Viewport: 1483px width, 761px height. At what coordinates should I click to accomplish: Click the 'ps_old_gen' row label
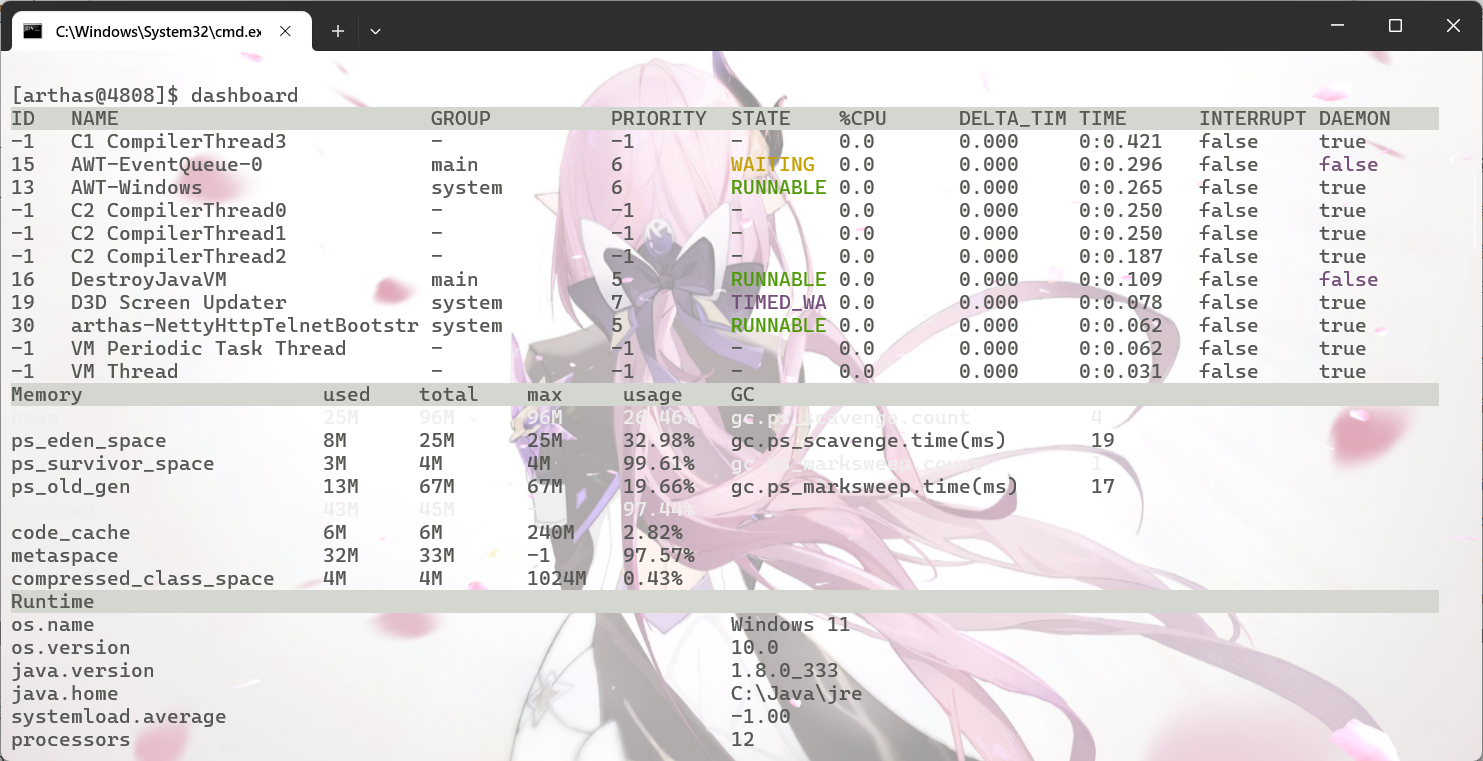(x=71, y=487)
